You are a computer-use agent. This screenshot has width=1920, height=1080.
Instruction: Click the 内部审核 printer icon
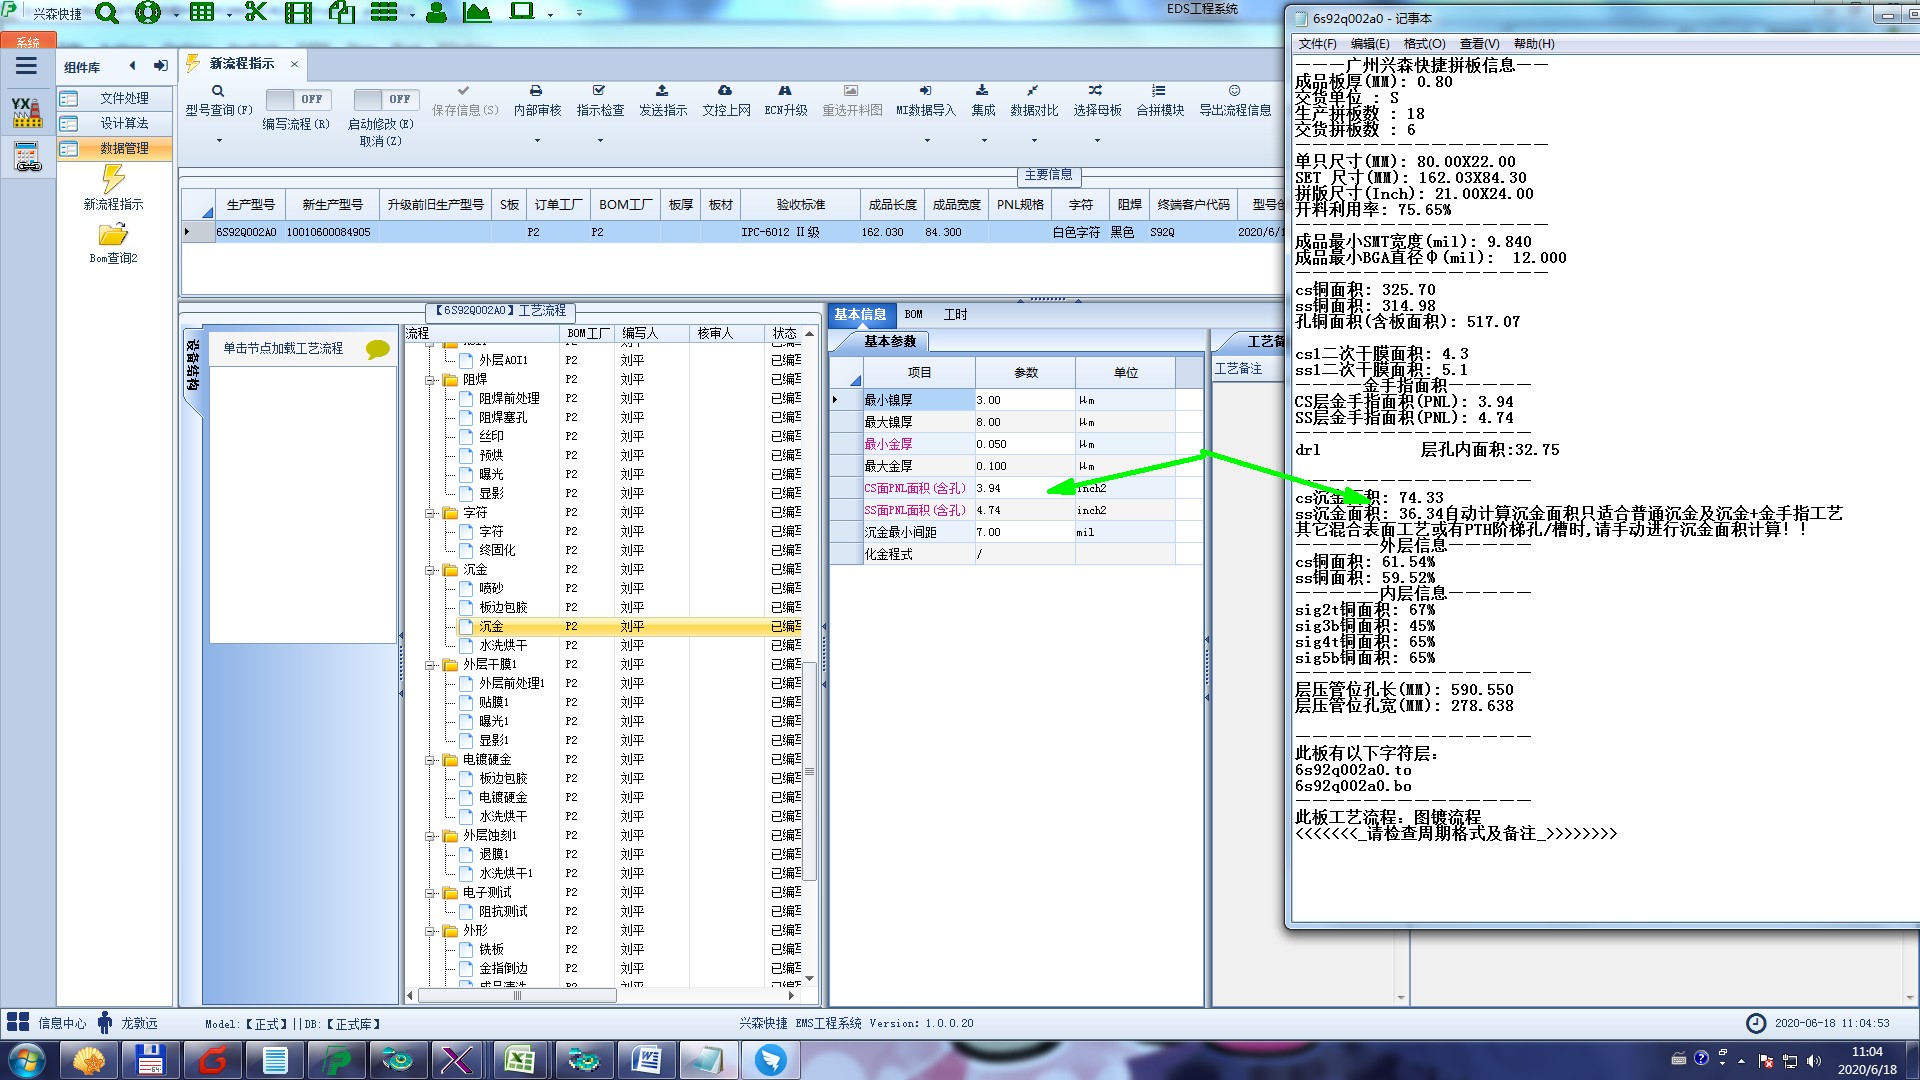point(536,91)
